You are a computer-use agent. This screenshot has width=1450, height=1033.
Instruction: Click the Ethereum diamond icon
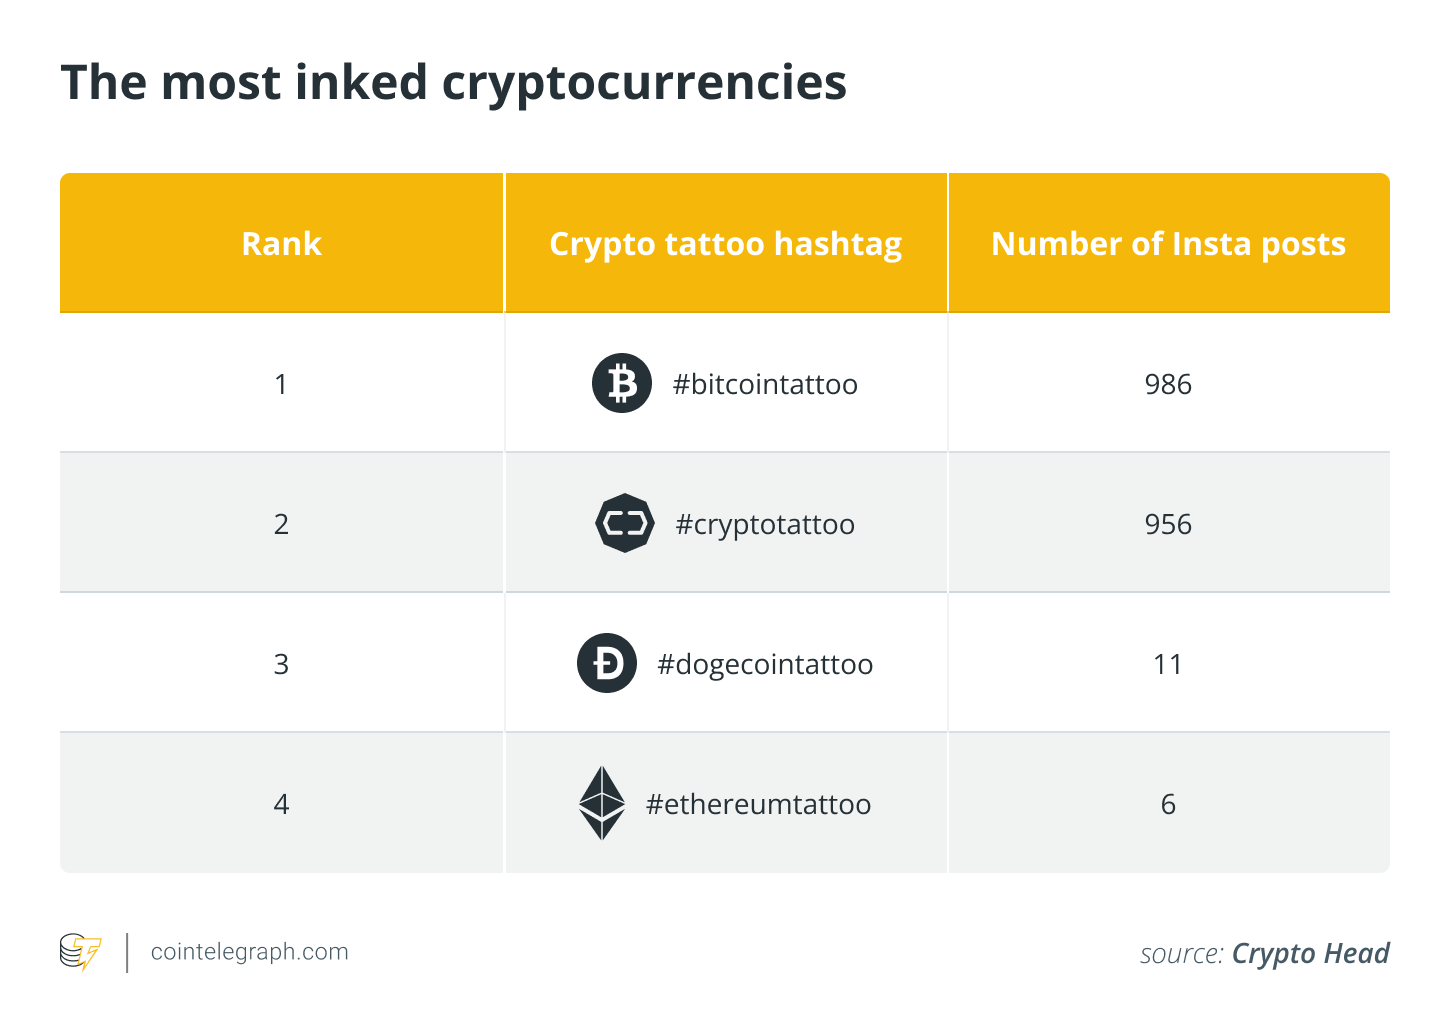(602, 803)
